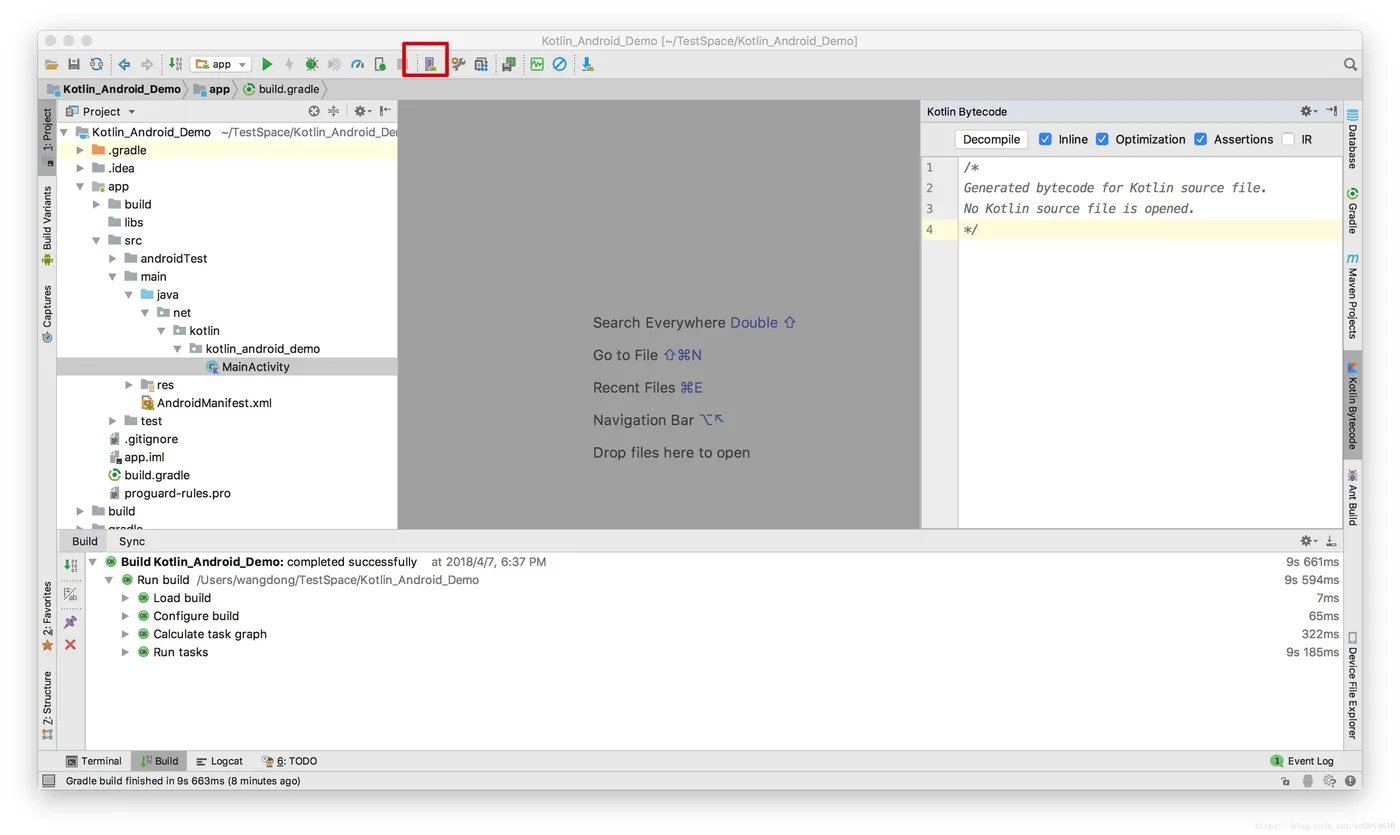This screenshot has height=835, width=1400.
Task: Click the build.gradle breadcrumb
Action: pos(281,89)
